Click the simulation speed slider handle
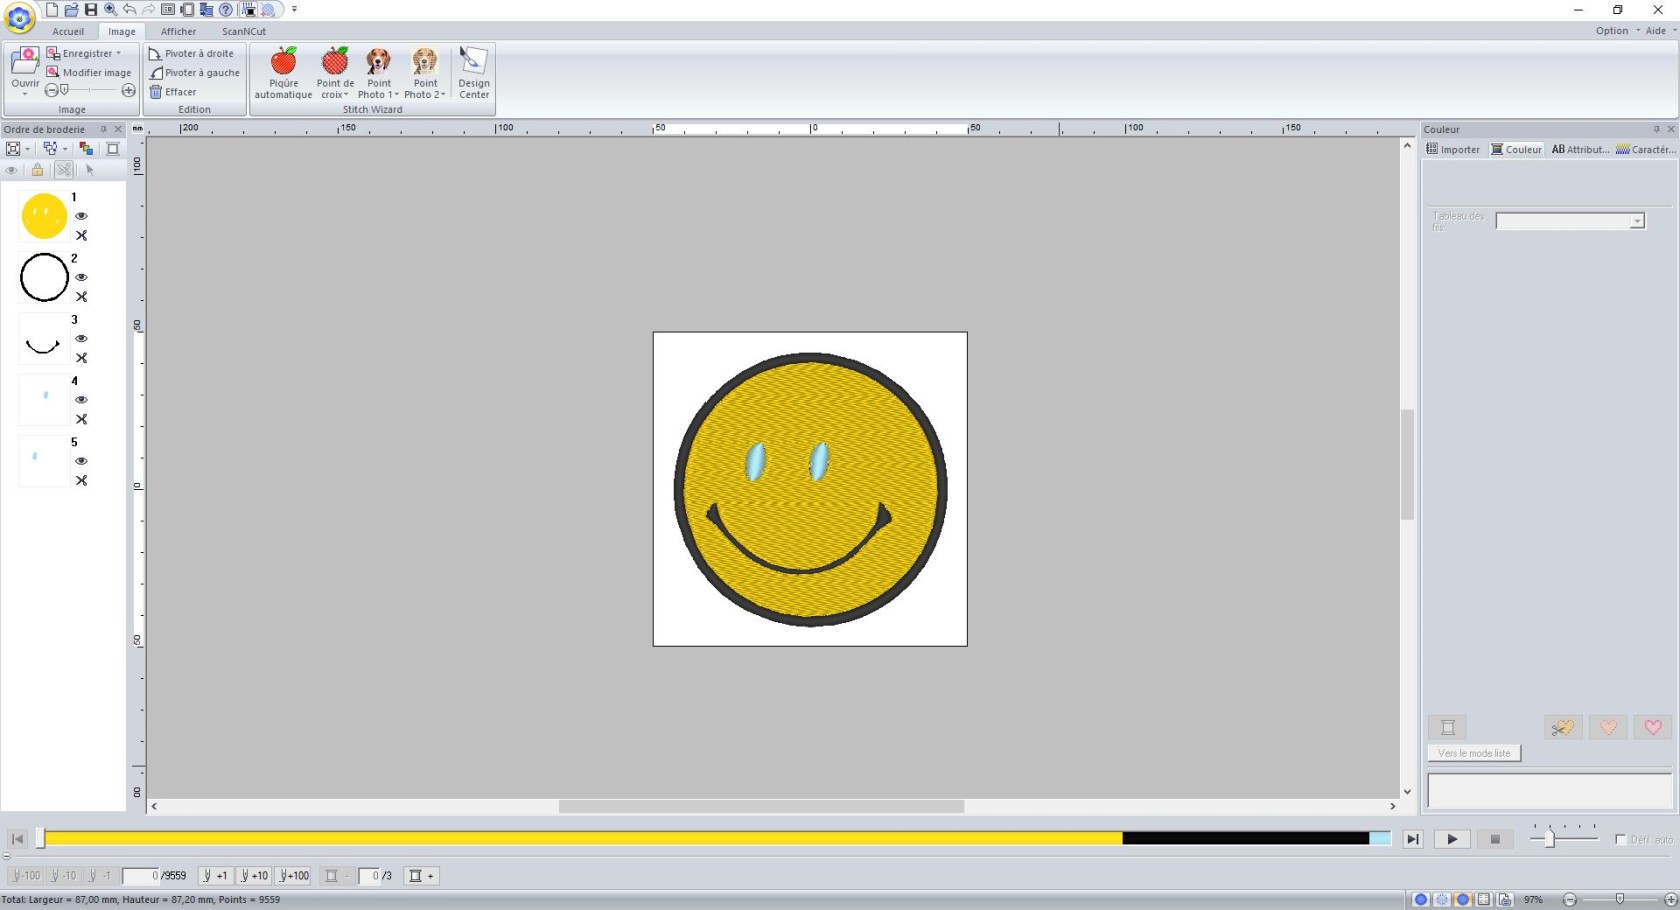This screenshot has width=1680, height=910. 1549,839
